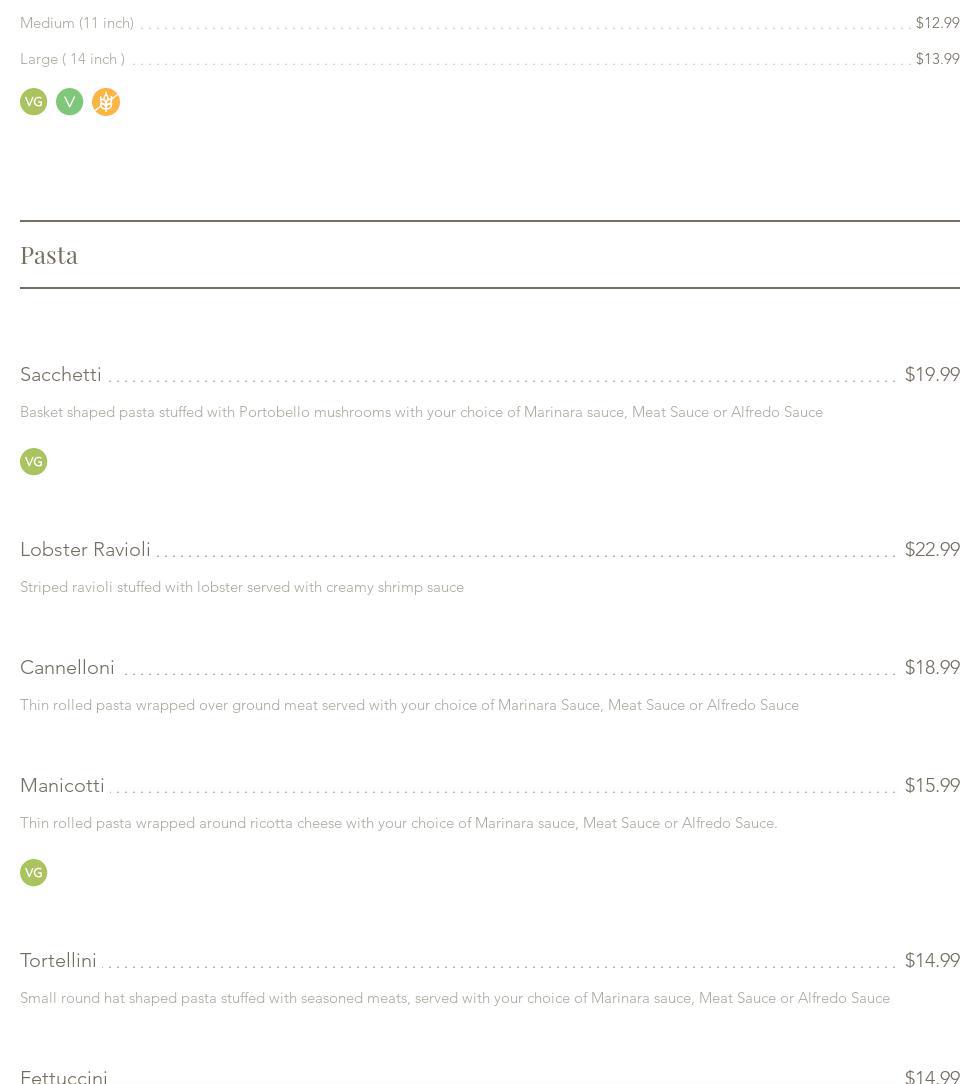Click the green vegan V icon
Image resolution: width=965 pixels, height=1084 pixels.
70,102
